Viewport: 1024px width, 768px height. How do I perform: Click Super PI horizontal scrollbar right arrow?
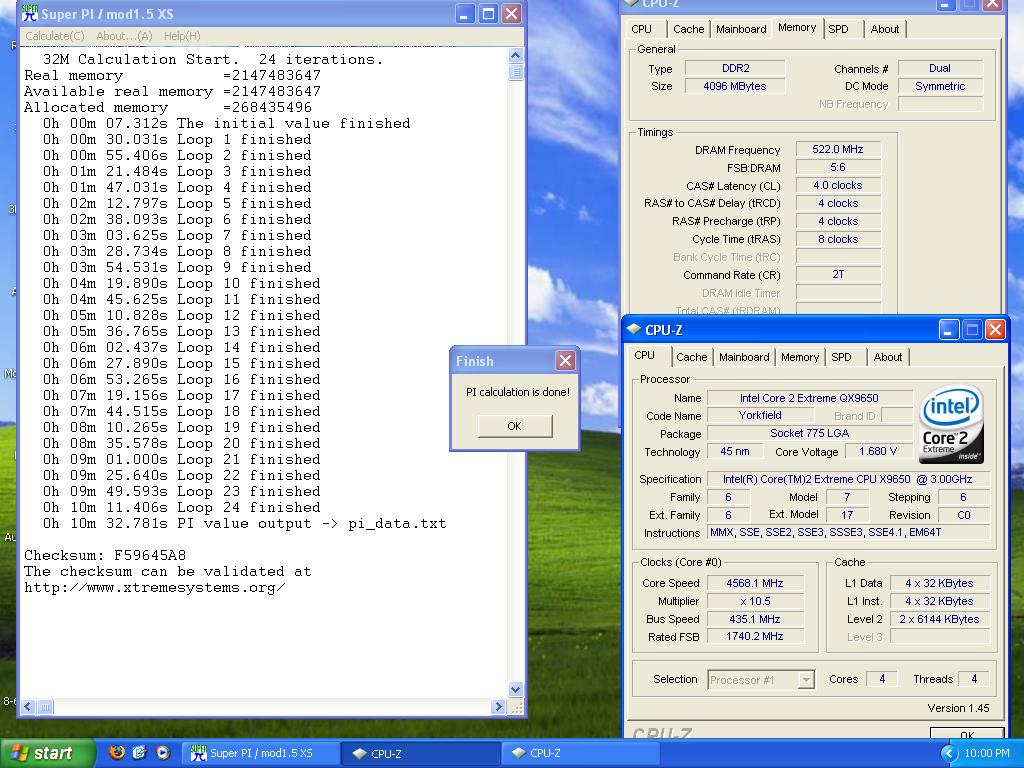(x=498, y=707)
